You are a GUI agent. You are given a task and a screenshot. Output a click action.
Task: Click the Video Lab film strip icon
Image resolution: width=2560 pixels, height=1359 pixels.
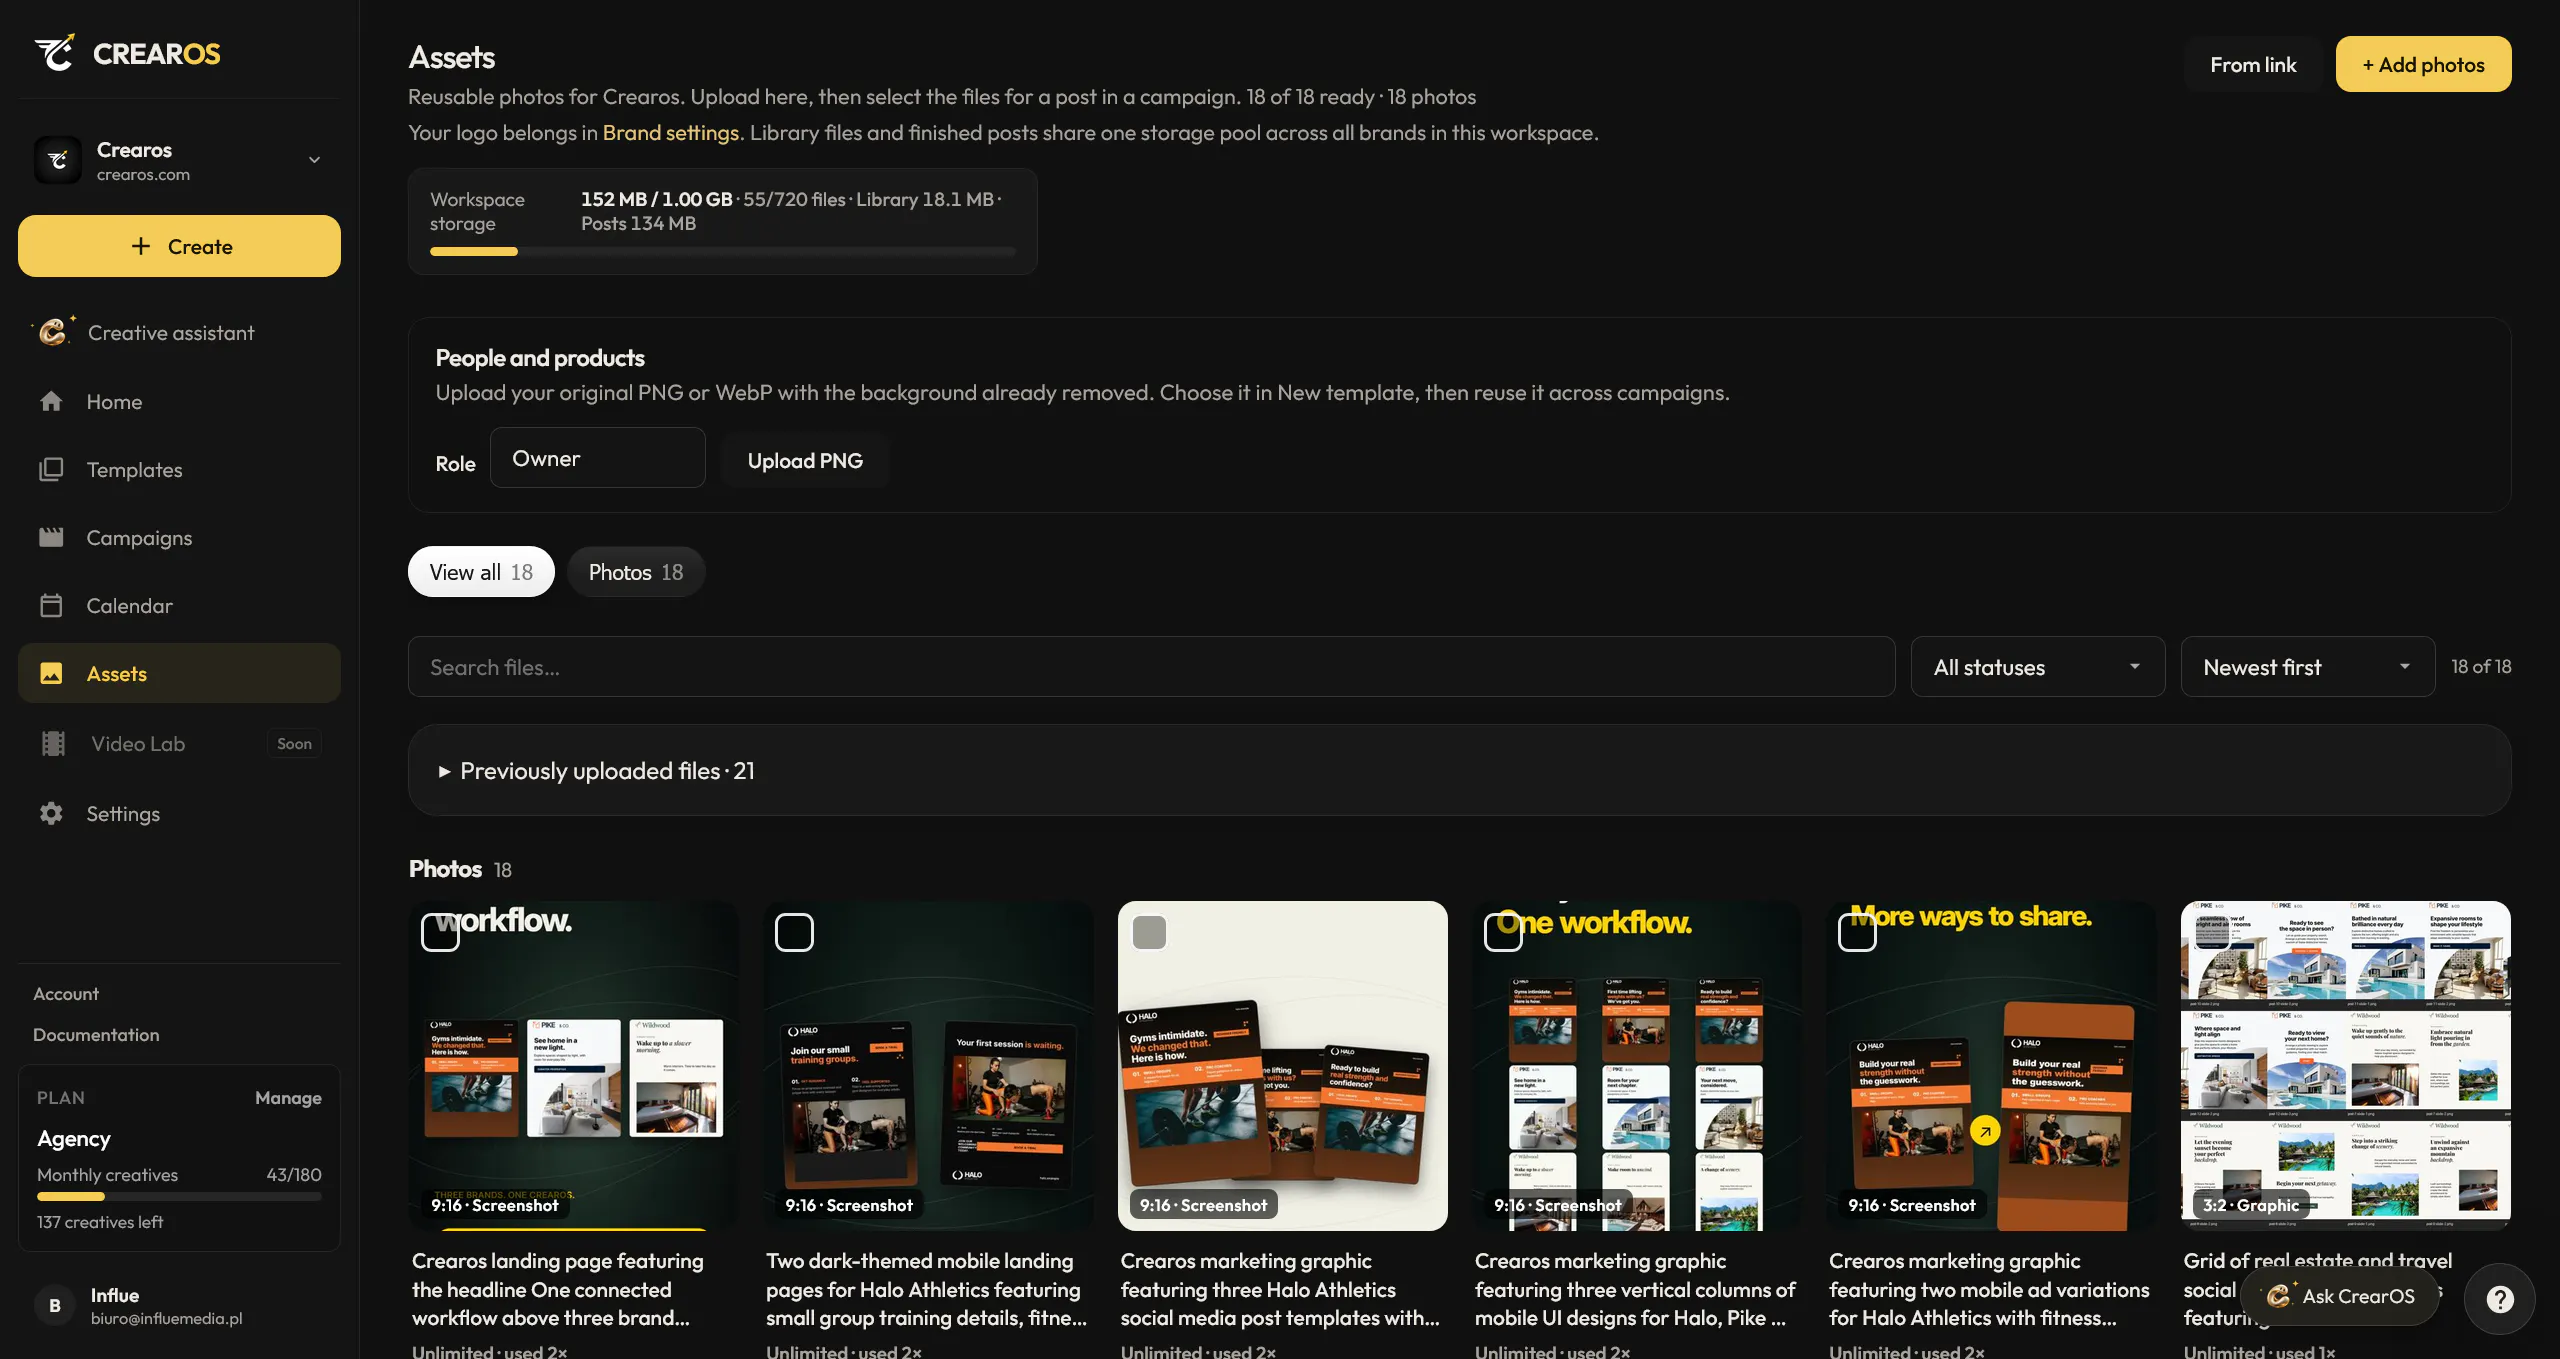[x=53, y=743]
